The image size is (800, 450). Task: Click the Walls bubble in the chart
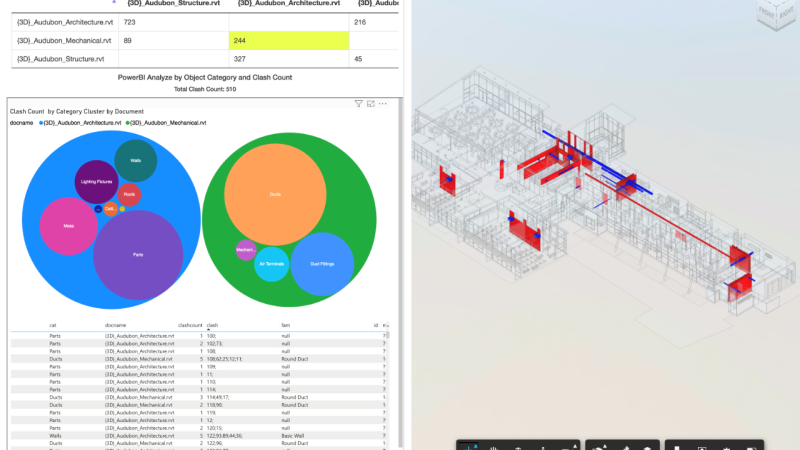[x=136, y=161]
